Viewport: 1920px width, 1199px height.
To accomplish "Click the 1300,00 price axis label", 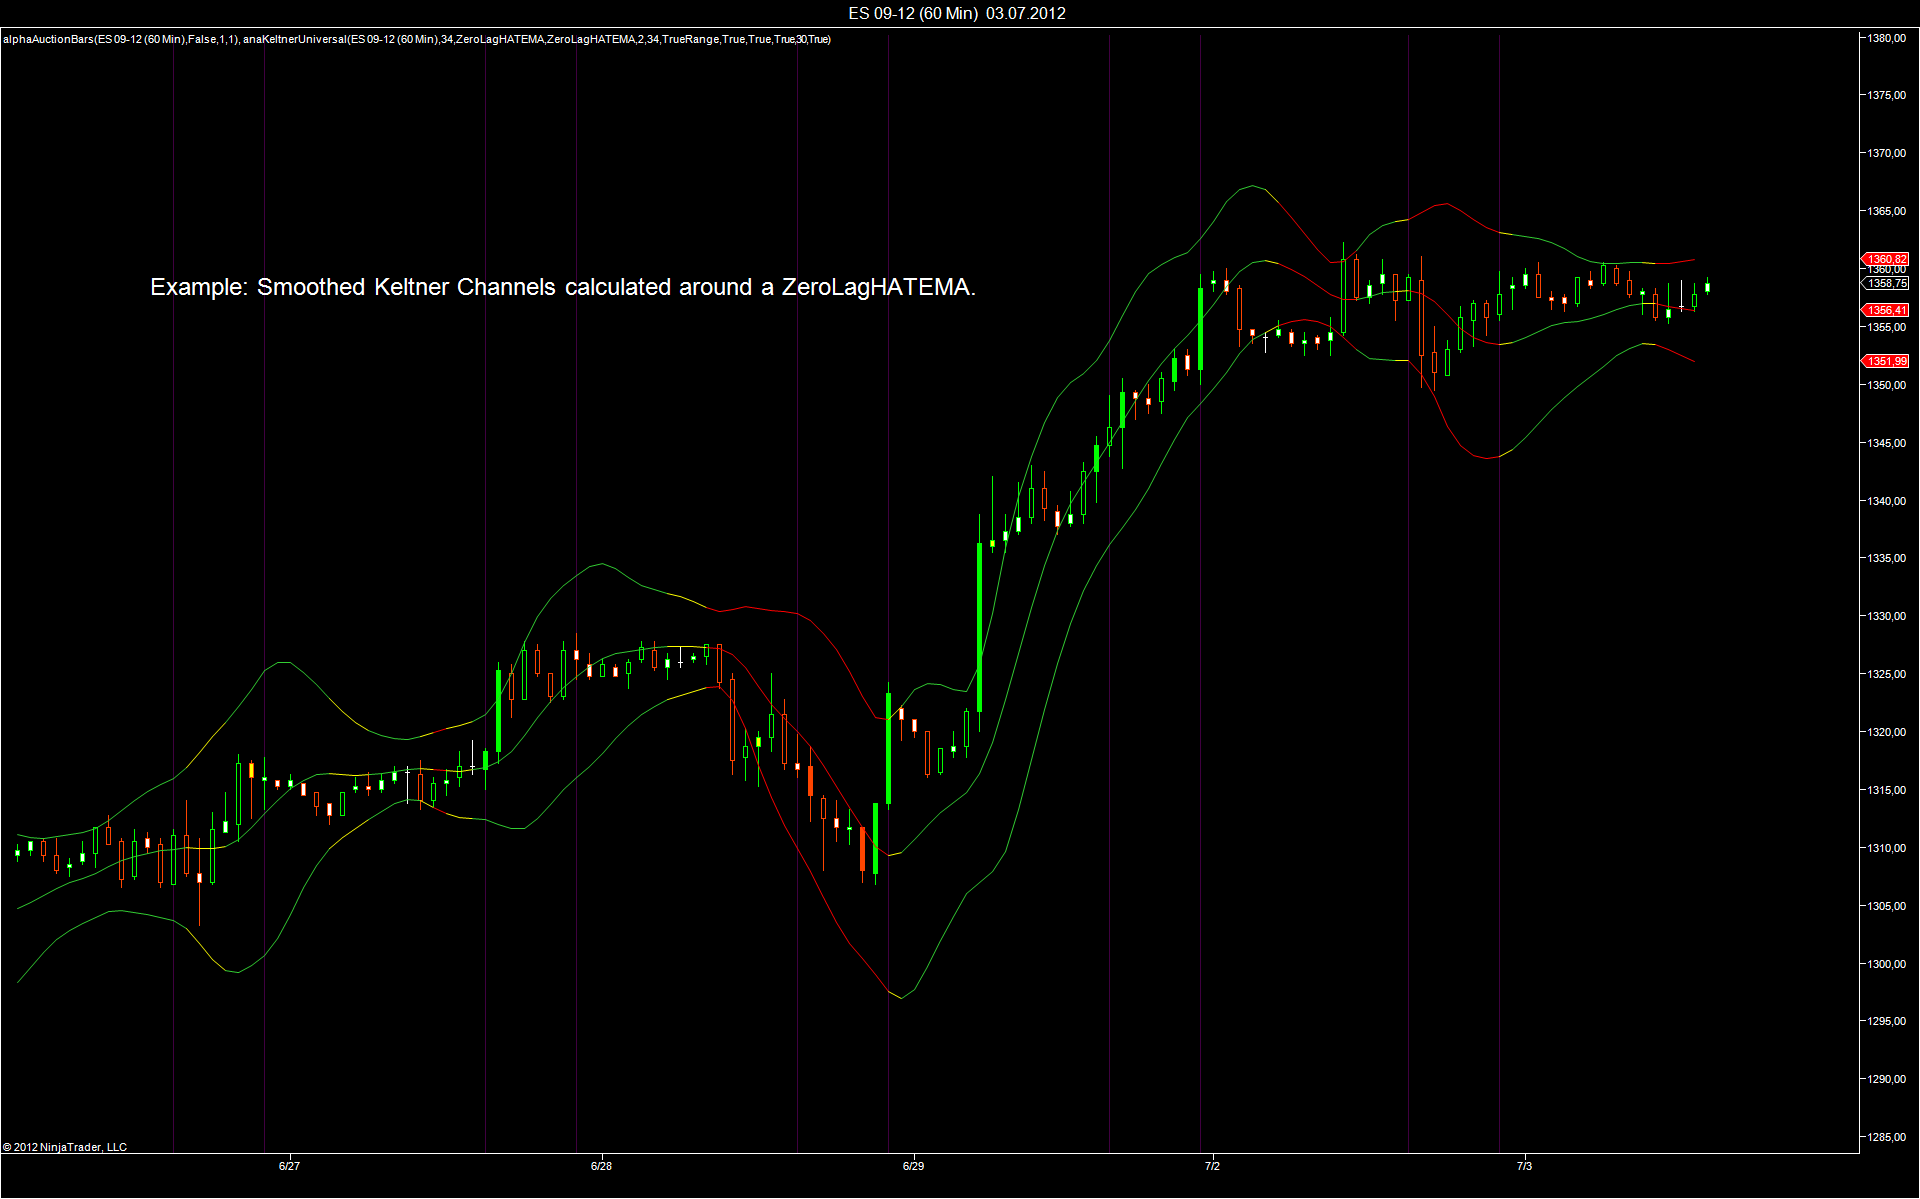I will [1887, 964].
